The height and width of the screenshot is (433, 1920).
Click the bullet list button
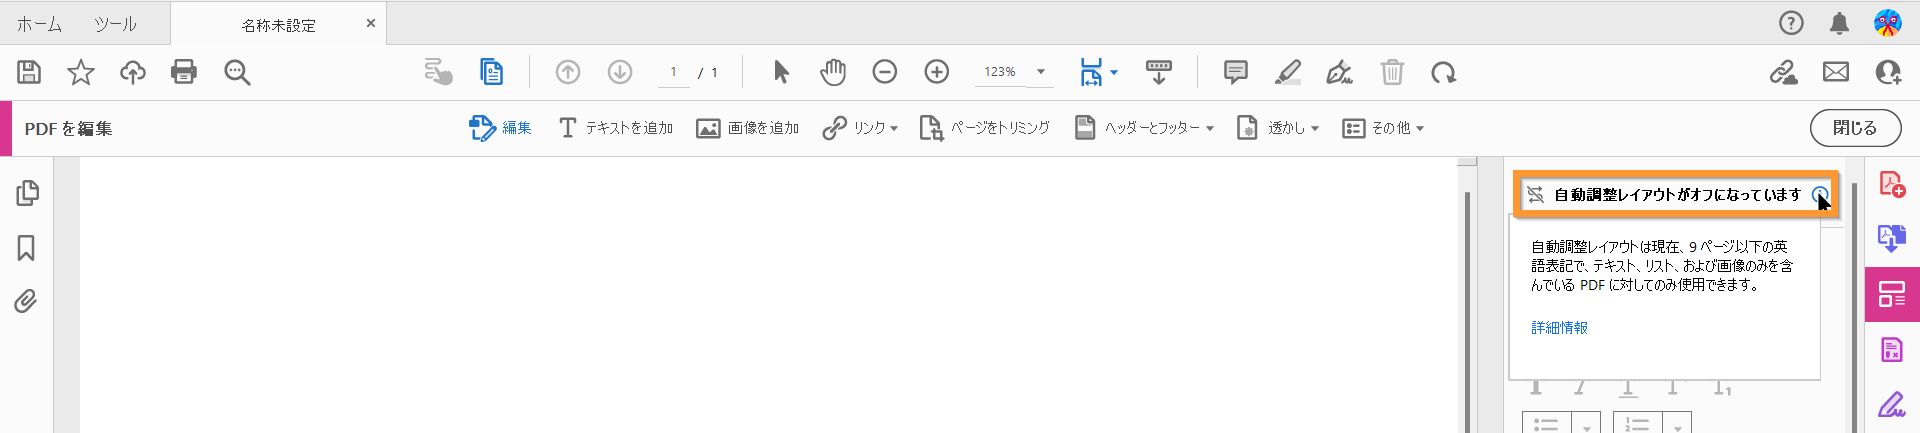1547,424
